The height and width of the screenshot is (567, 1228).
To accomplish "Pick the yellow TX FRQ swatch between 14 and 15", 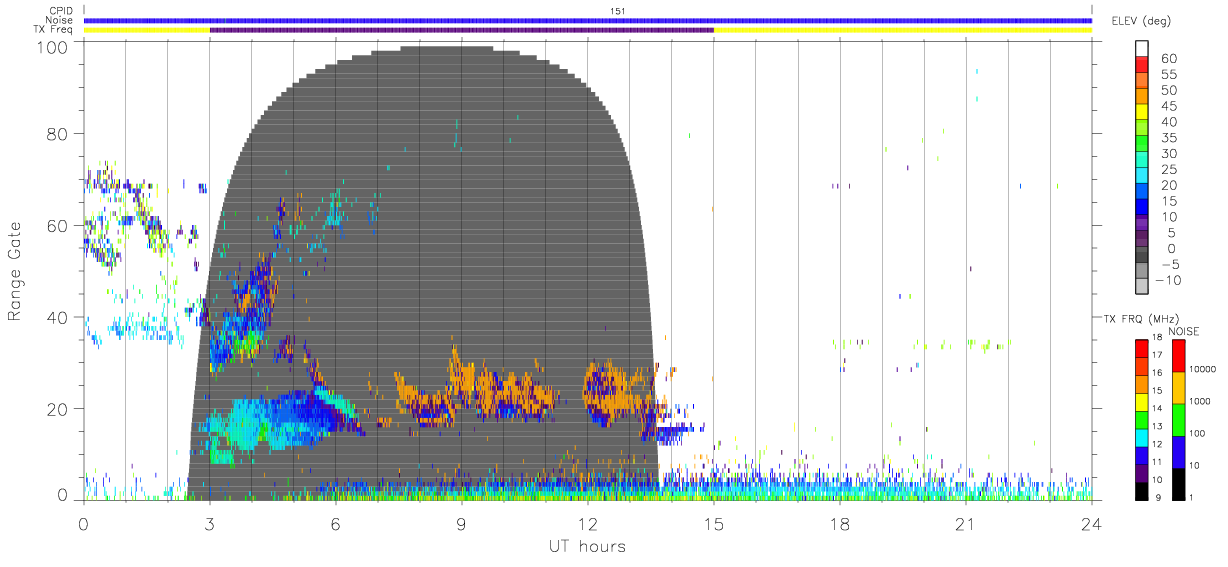I will point(1142,401).
